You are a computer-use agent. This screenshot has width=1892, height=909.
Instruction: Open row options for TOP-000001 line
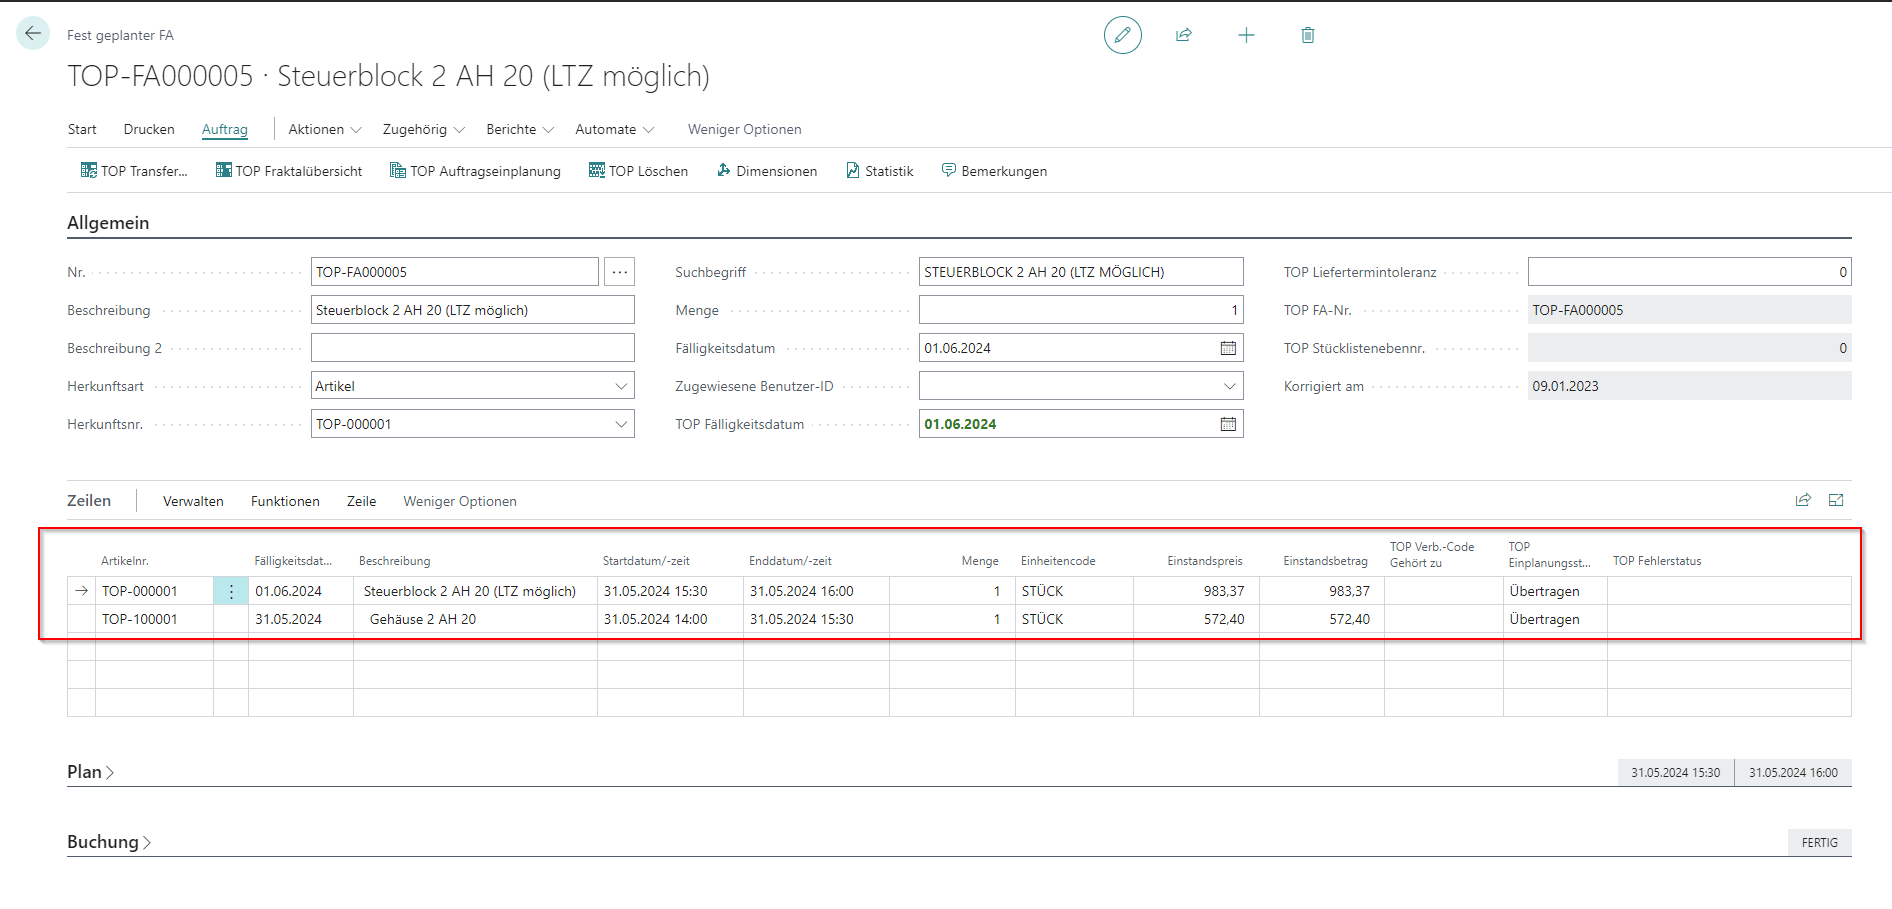point(231,591)
